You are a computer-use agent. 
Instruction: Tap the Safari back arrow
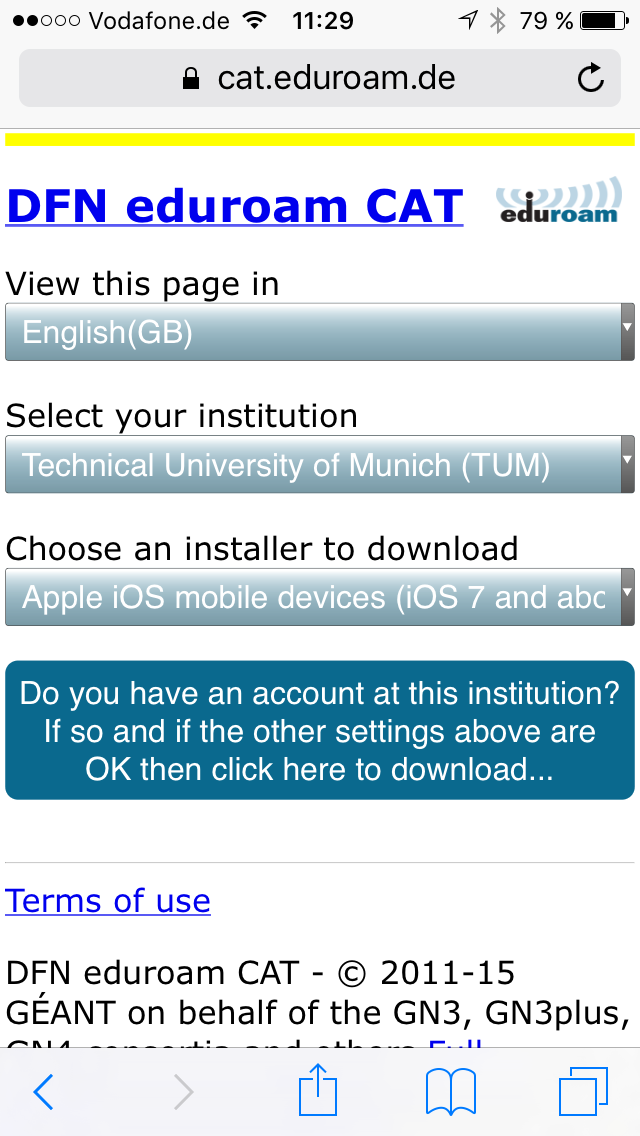coord(43,1093)
